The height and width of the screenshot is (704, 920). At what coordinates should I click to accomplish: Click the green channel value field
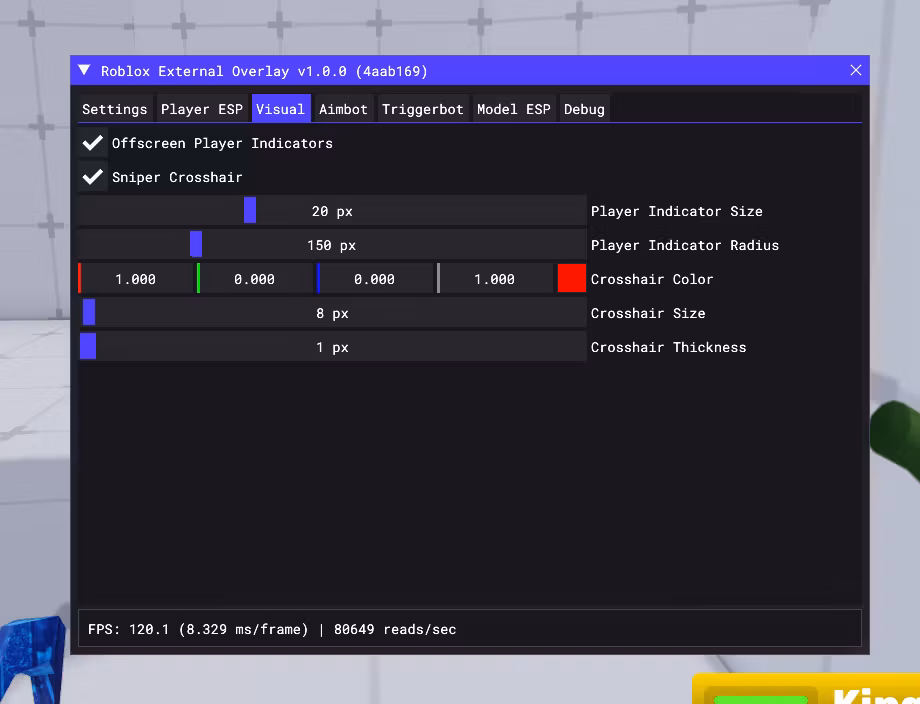pyautogui.click(x=255, y=279)
